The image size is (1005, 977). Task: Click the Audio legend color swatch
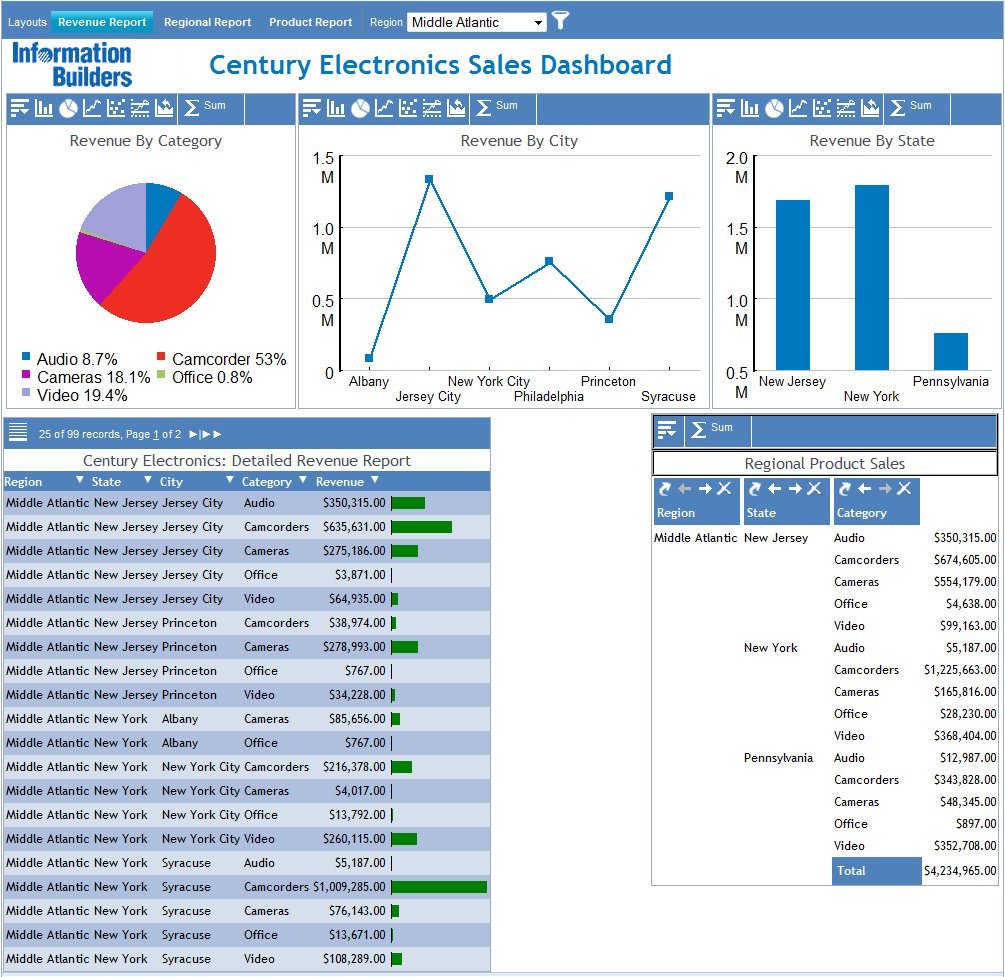26,356
